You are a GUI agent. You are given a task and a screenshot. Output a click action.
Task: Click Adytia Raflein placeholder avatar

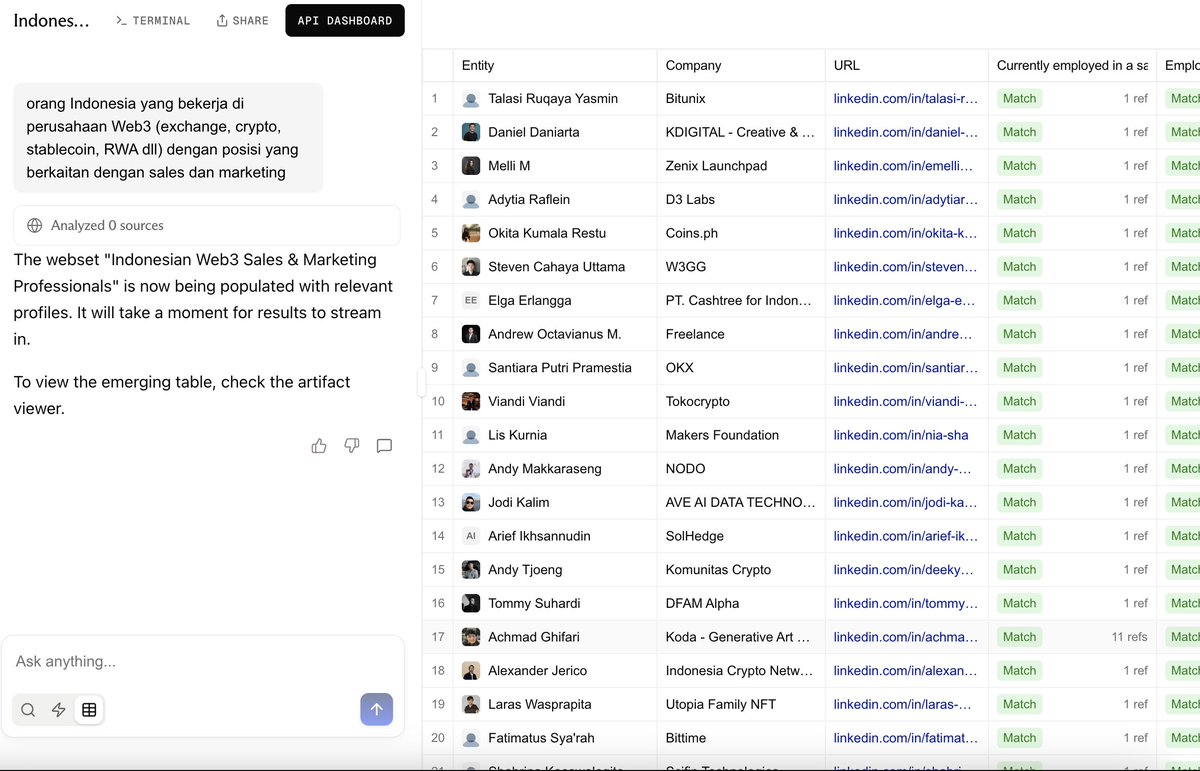pyautogui.click(x=471, y=200)
